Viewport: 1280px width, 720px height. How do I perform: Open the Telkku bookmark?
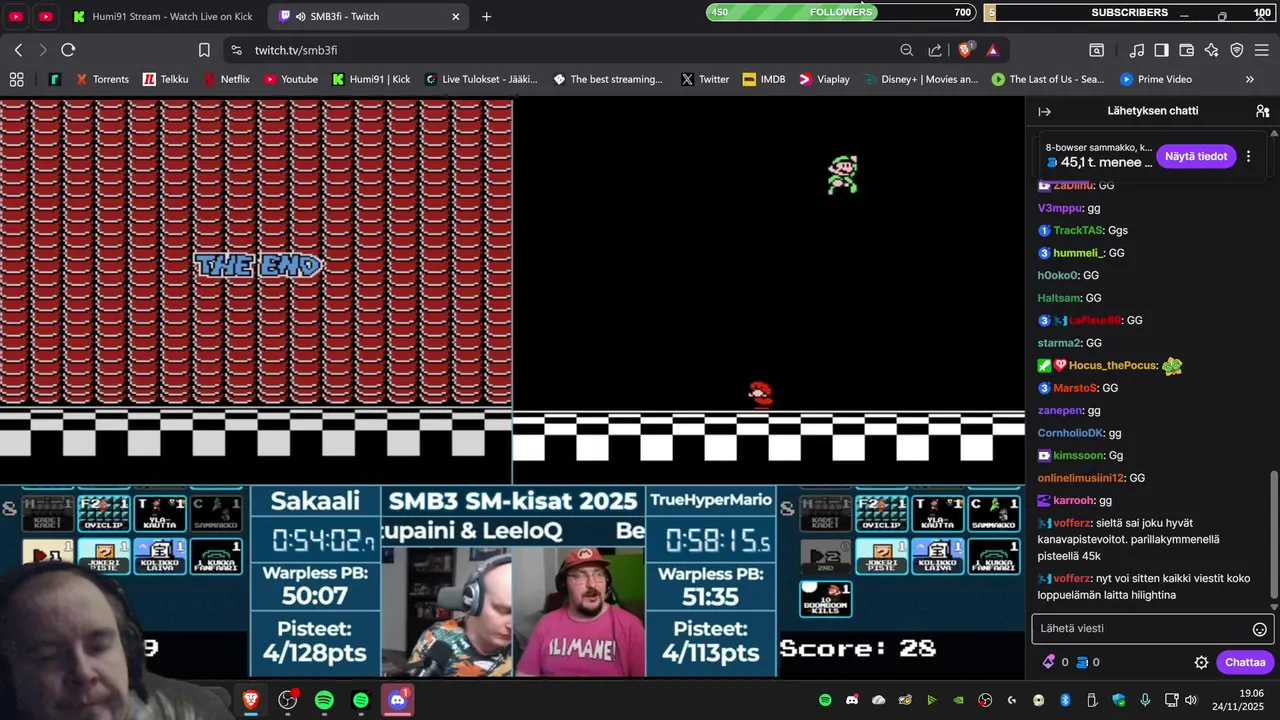click(x=165, y=79)
